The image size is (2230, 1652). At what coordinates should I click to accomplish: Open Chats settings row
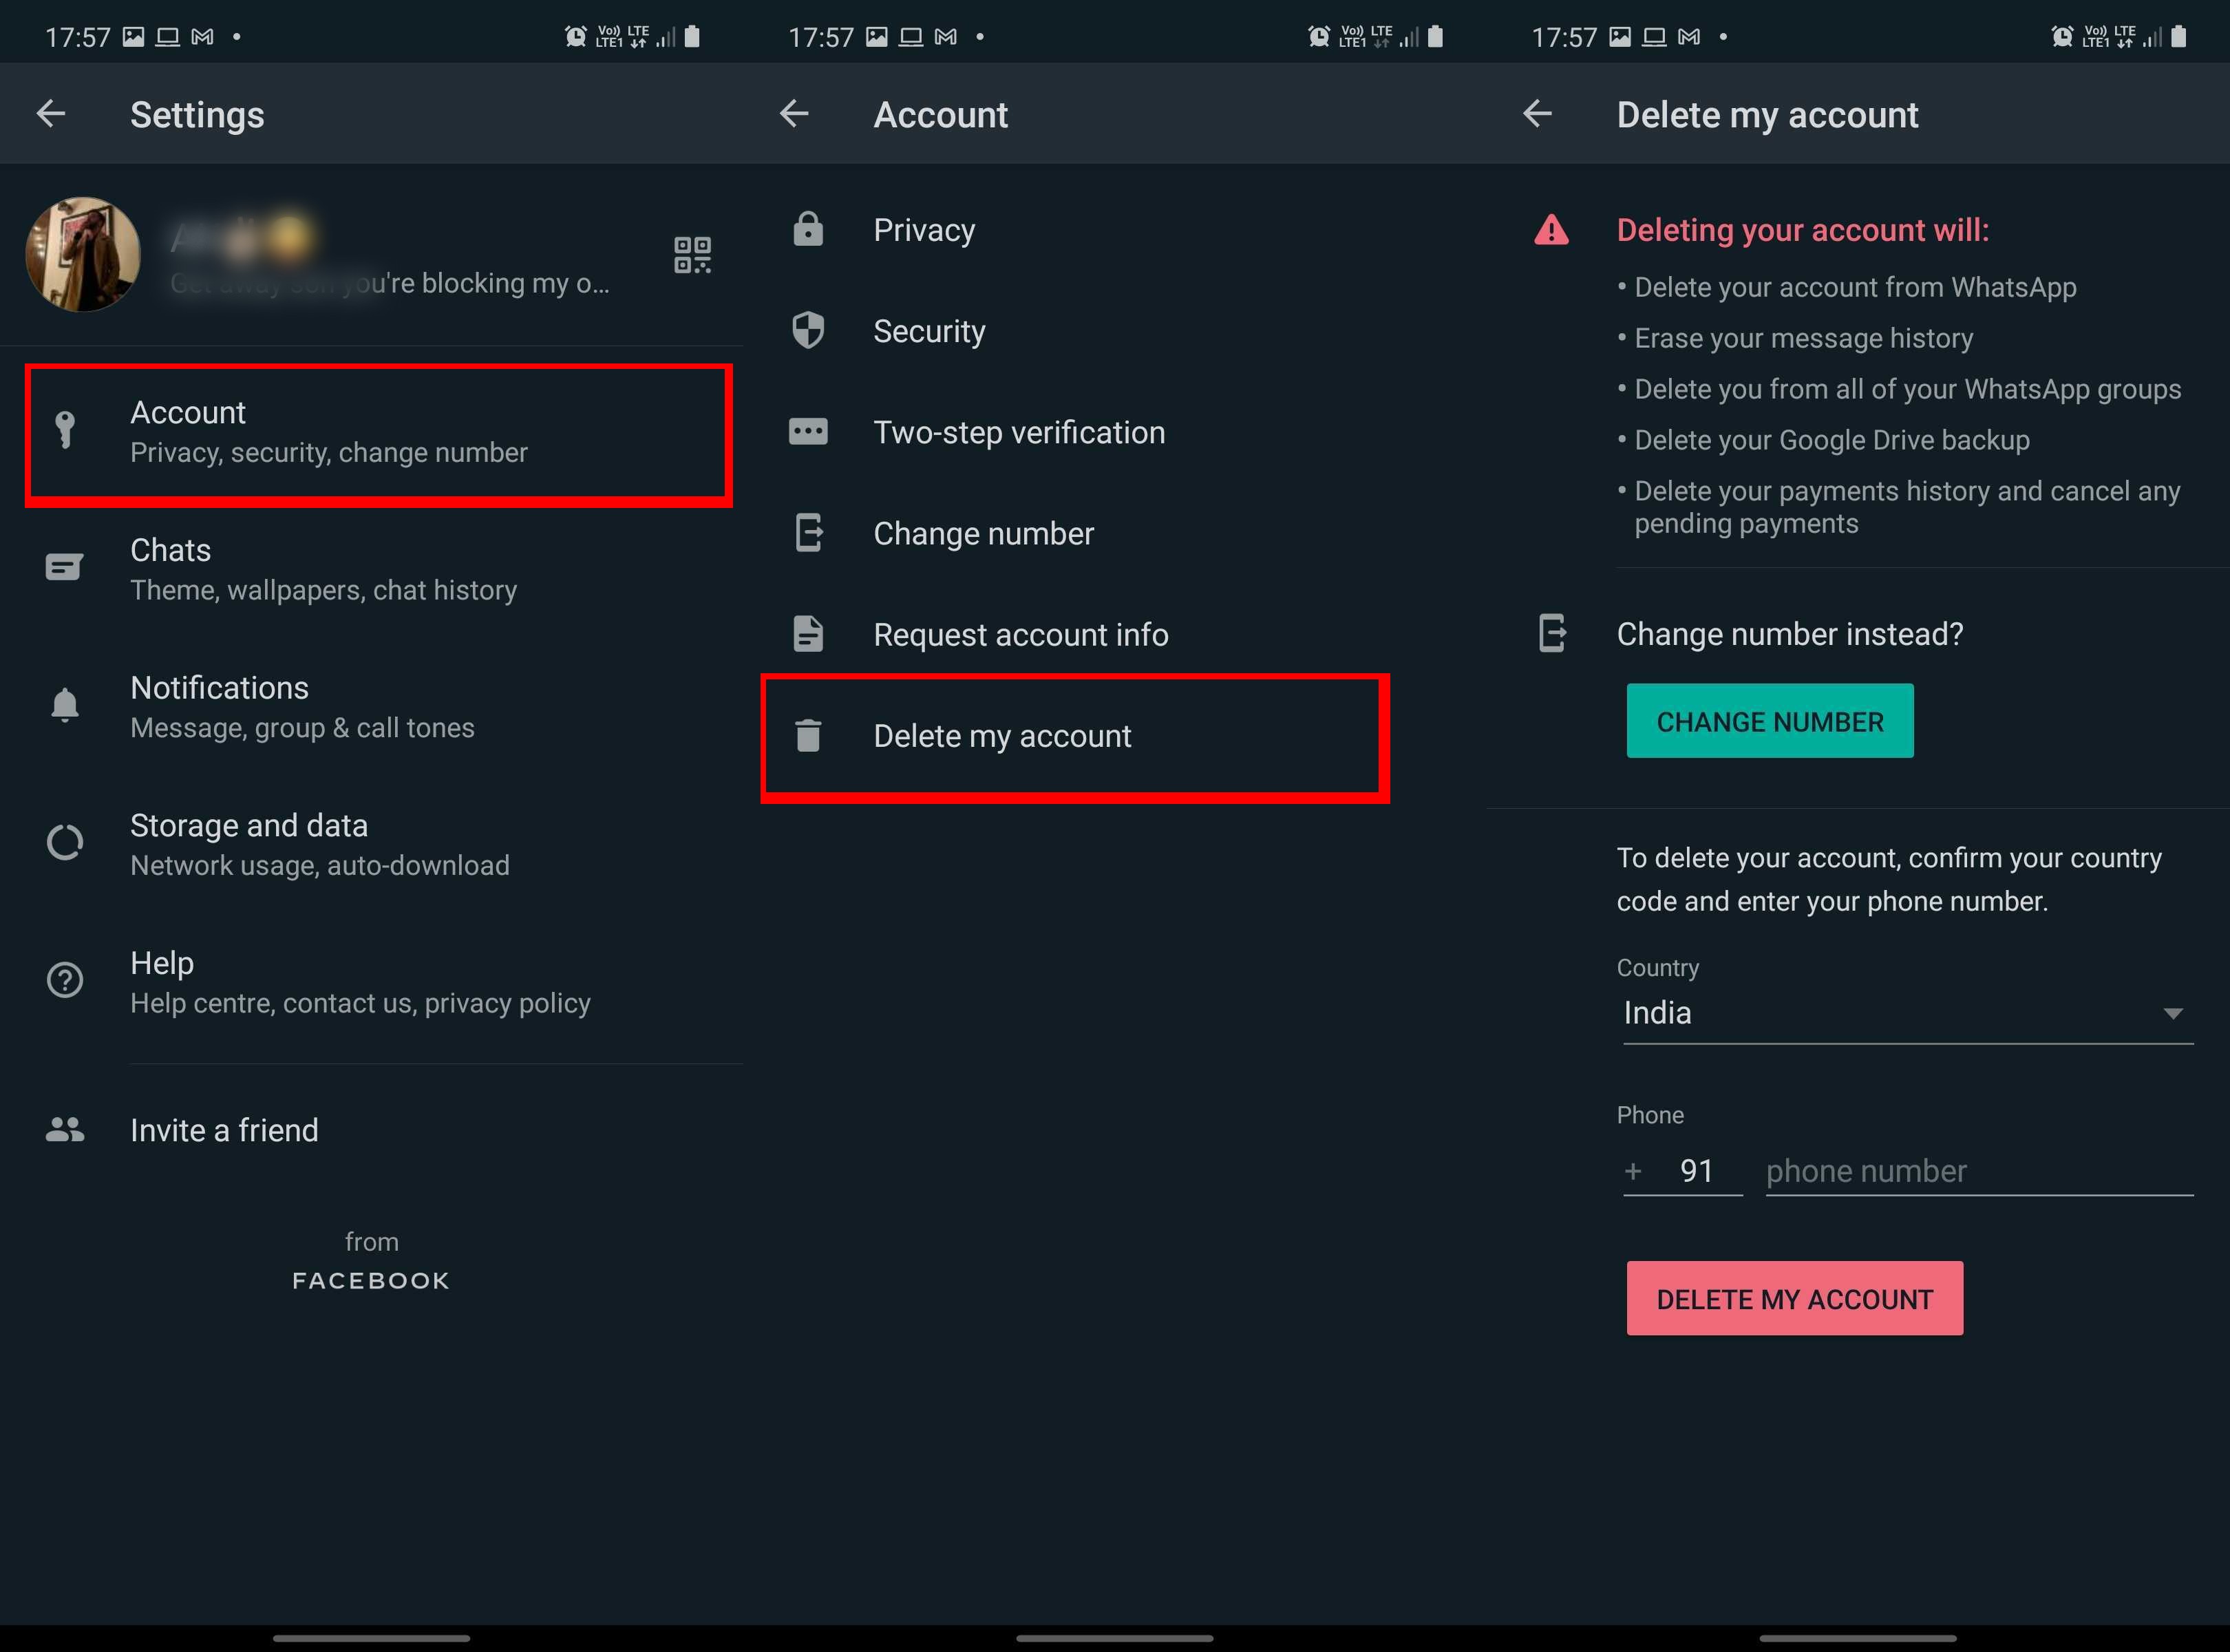click(x=371, y=569)
